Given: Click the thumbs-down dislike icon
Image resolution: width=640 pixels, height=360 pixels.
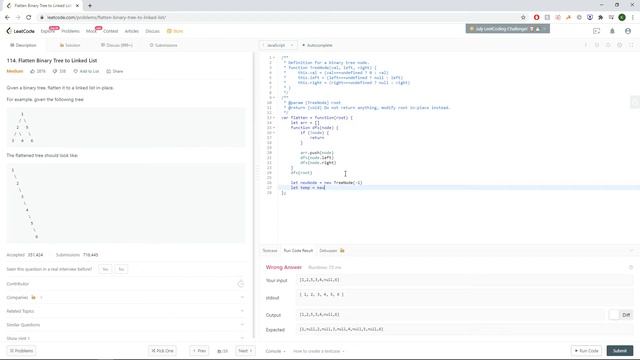Looking at the screenshot, I should (x=55, y=71).
